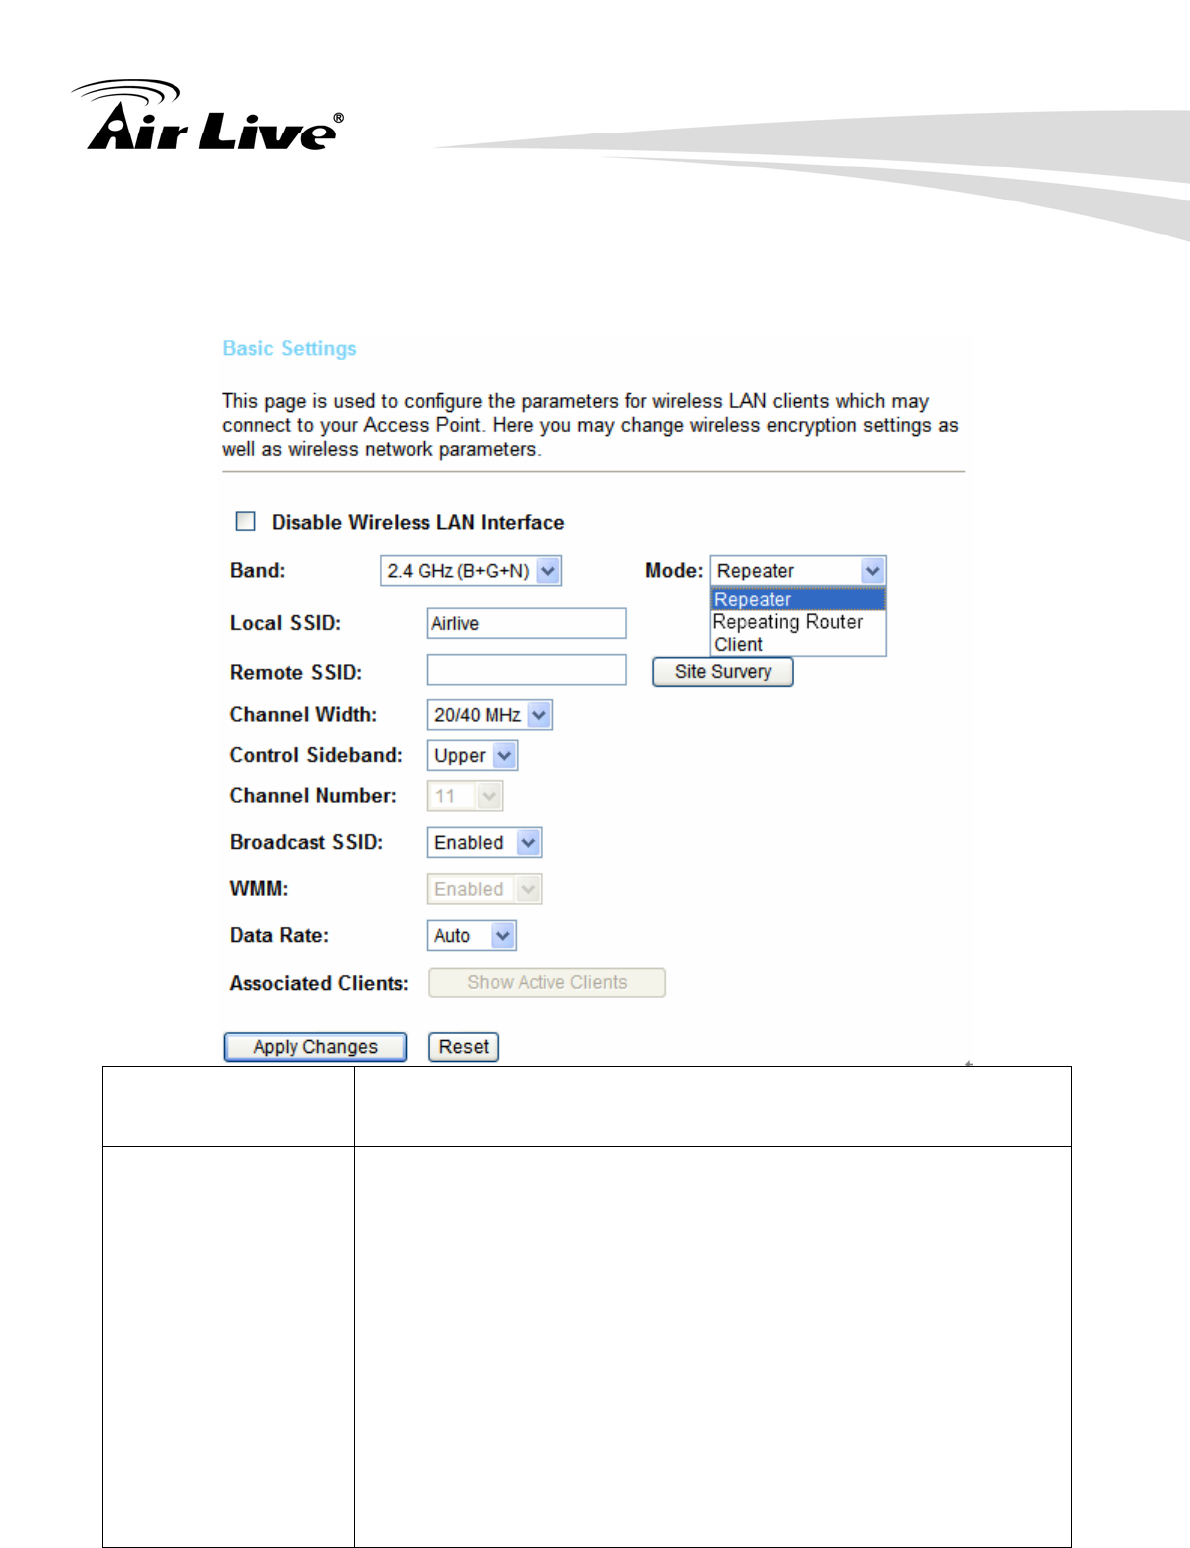Screen dimensions: 1190x1548
Task: Click the AirLive logo
Action: pyautogui.click(x=208, y=115)
